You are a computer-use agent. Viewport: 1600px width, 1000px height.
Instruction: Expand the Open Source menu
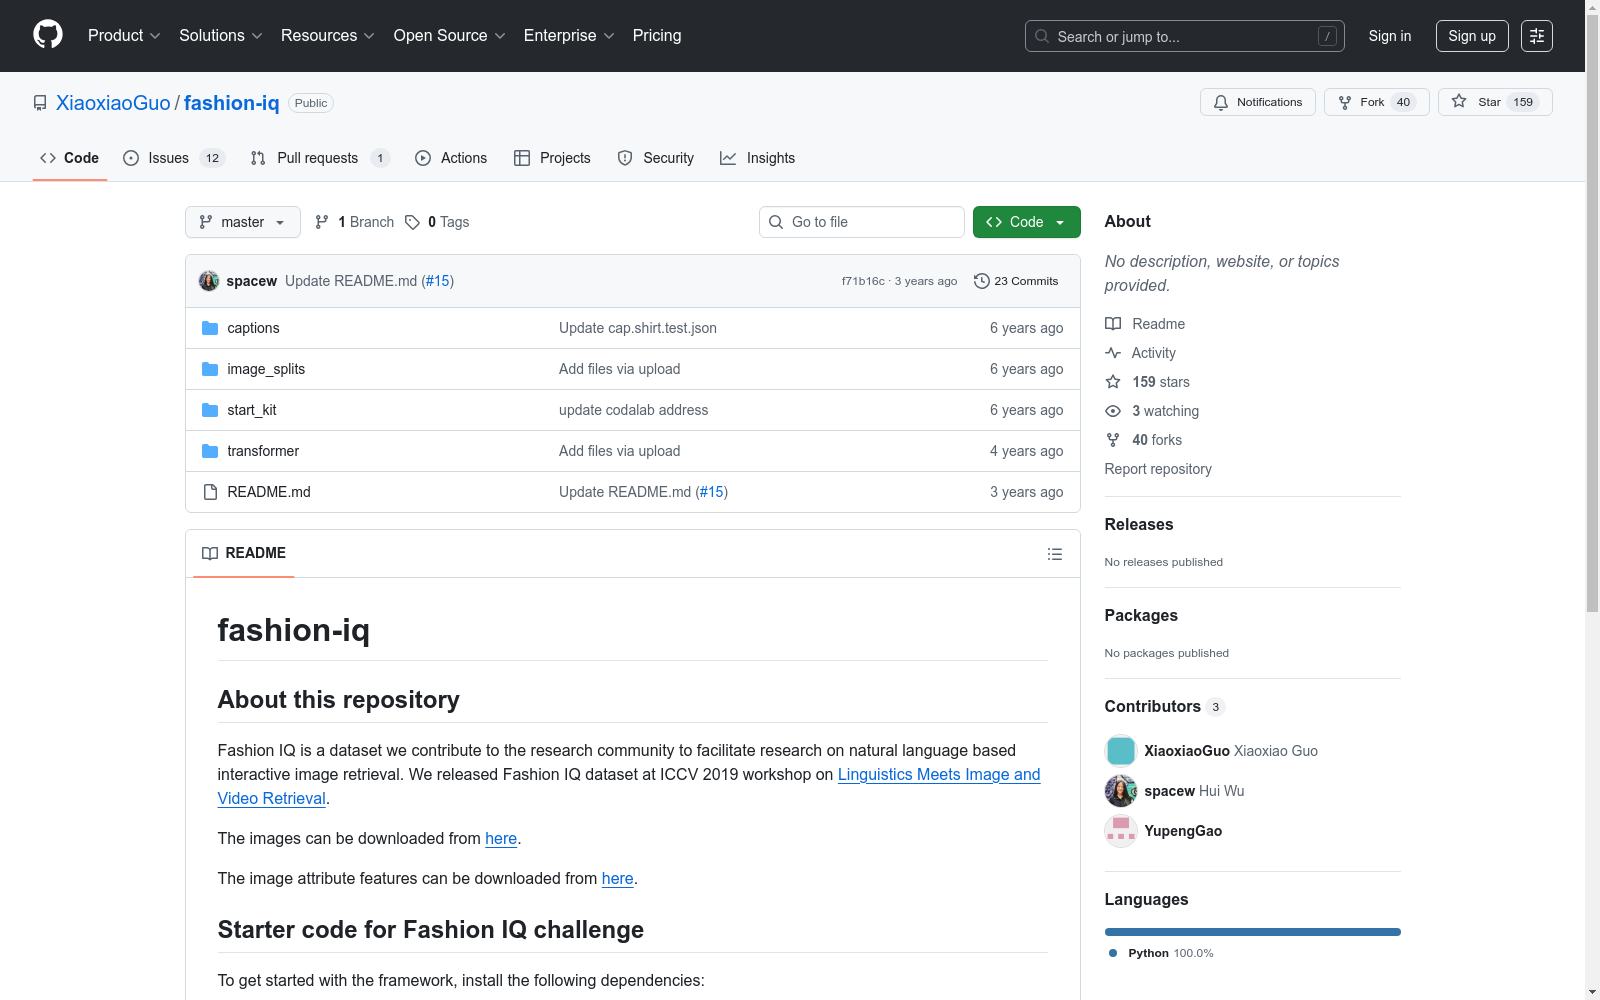pyautogui.click(x=449, y=36)
